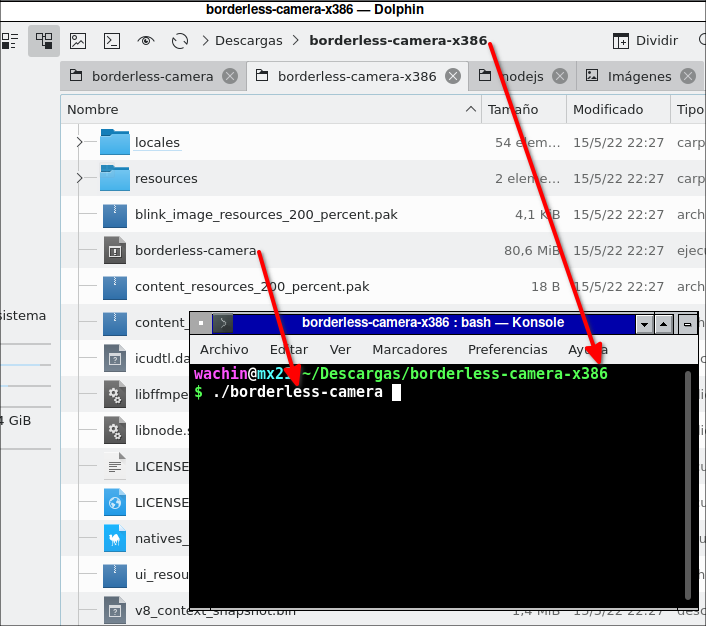706x626 pixels.
Task: Switch to the nodejs tab
Action: (x=521, y=77)
